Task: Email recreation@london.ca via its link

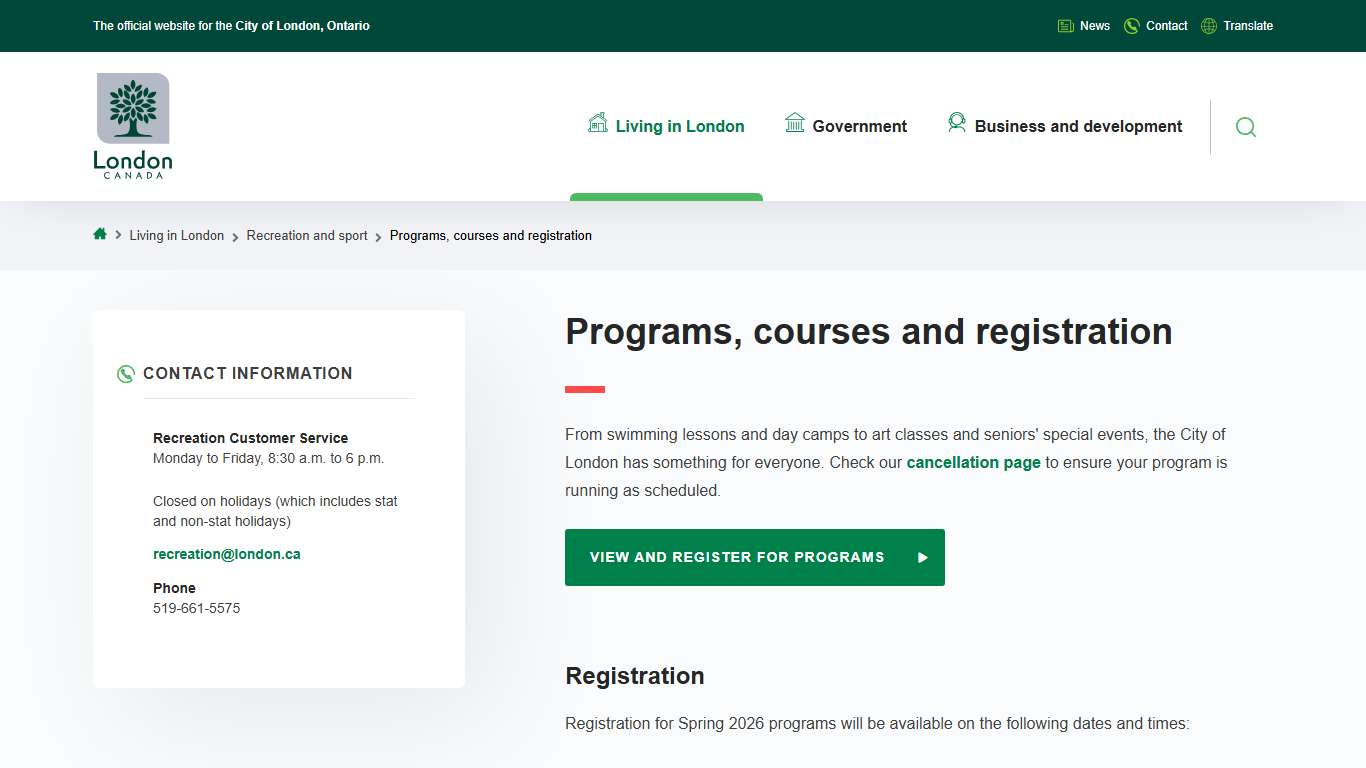Action: [226, 553]
